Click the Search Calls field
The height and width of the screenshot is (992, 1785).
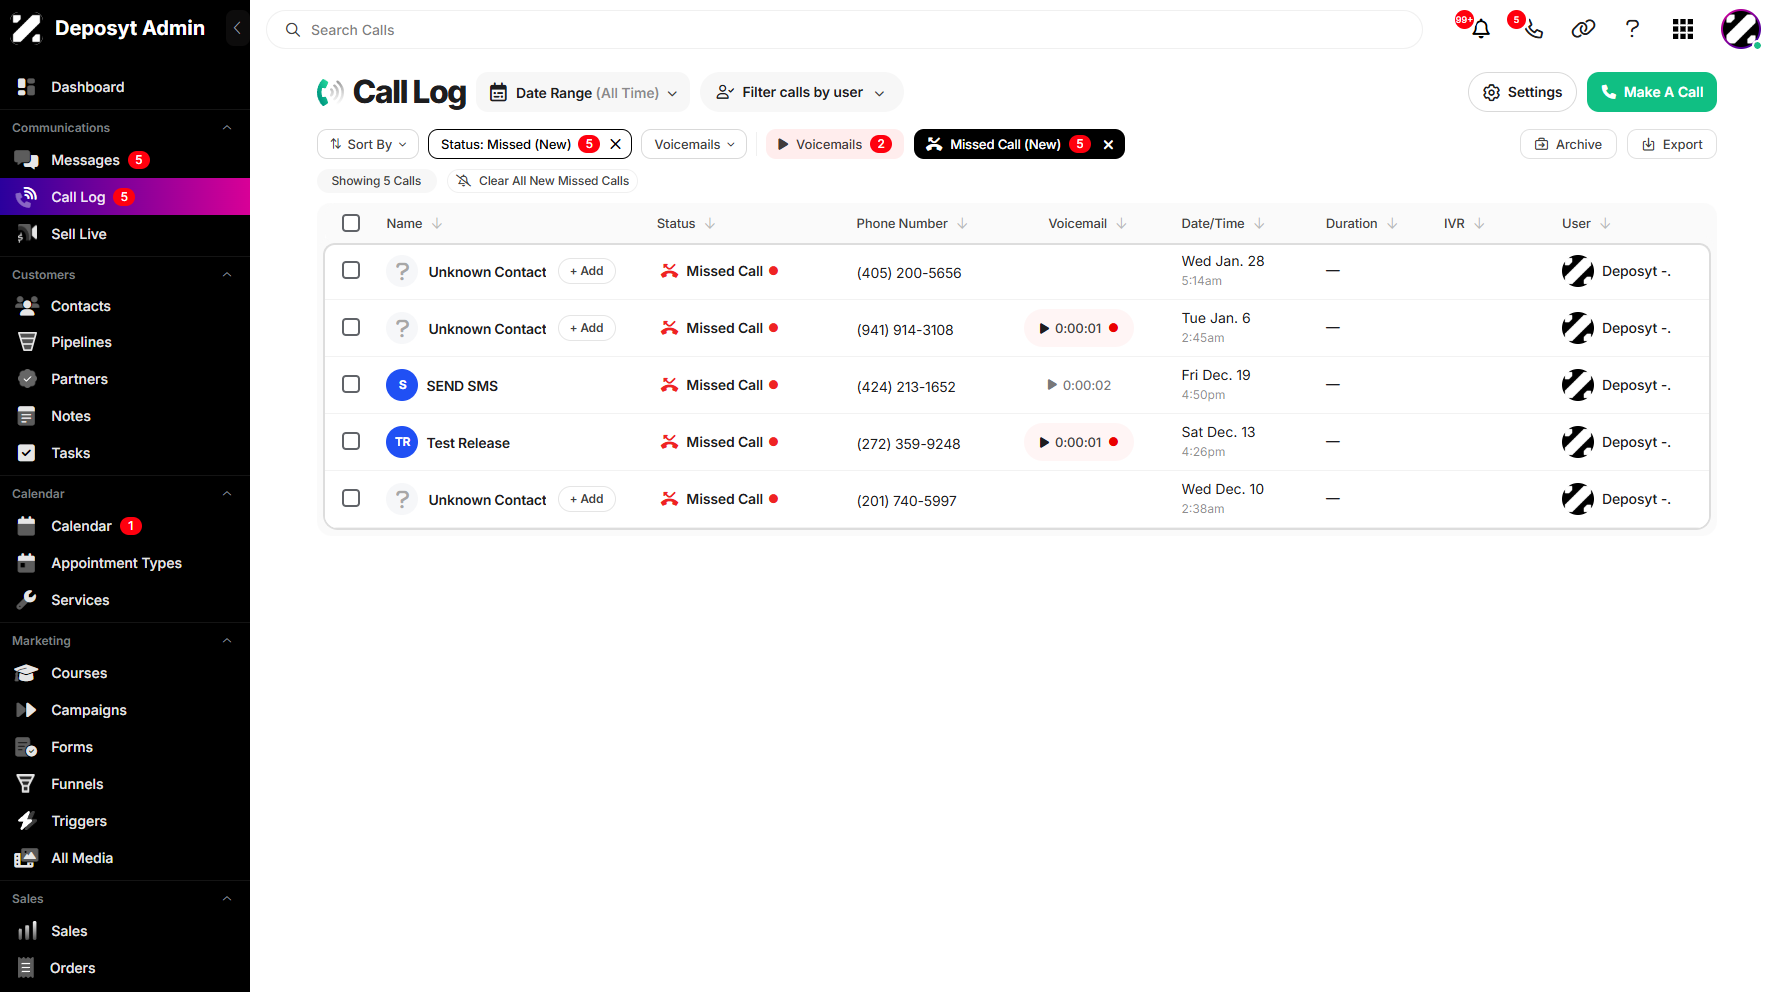[844, 30]
